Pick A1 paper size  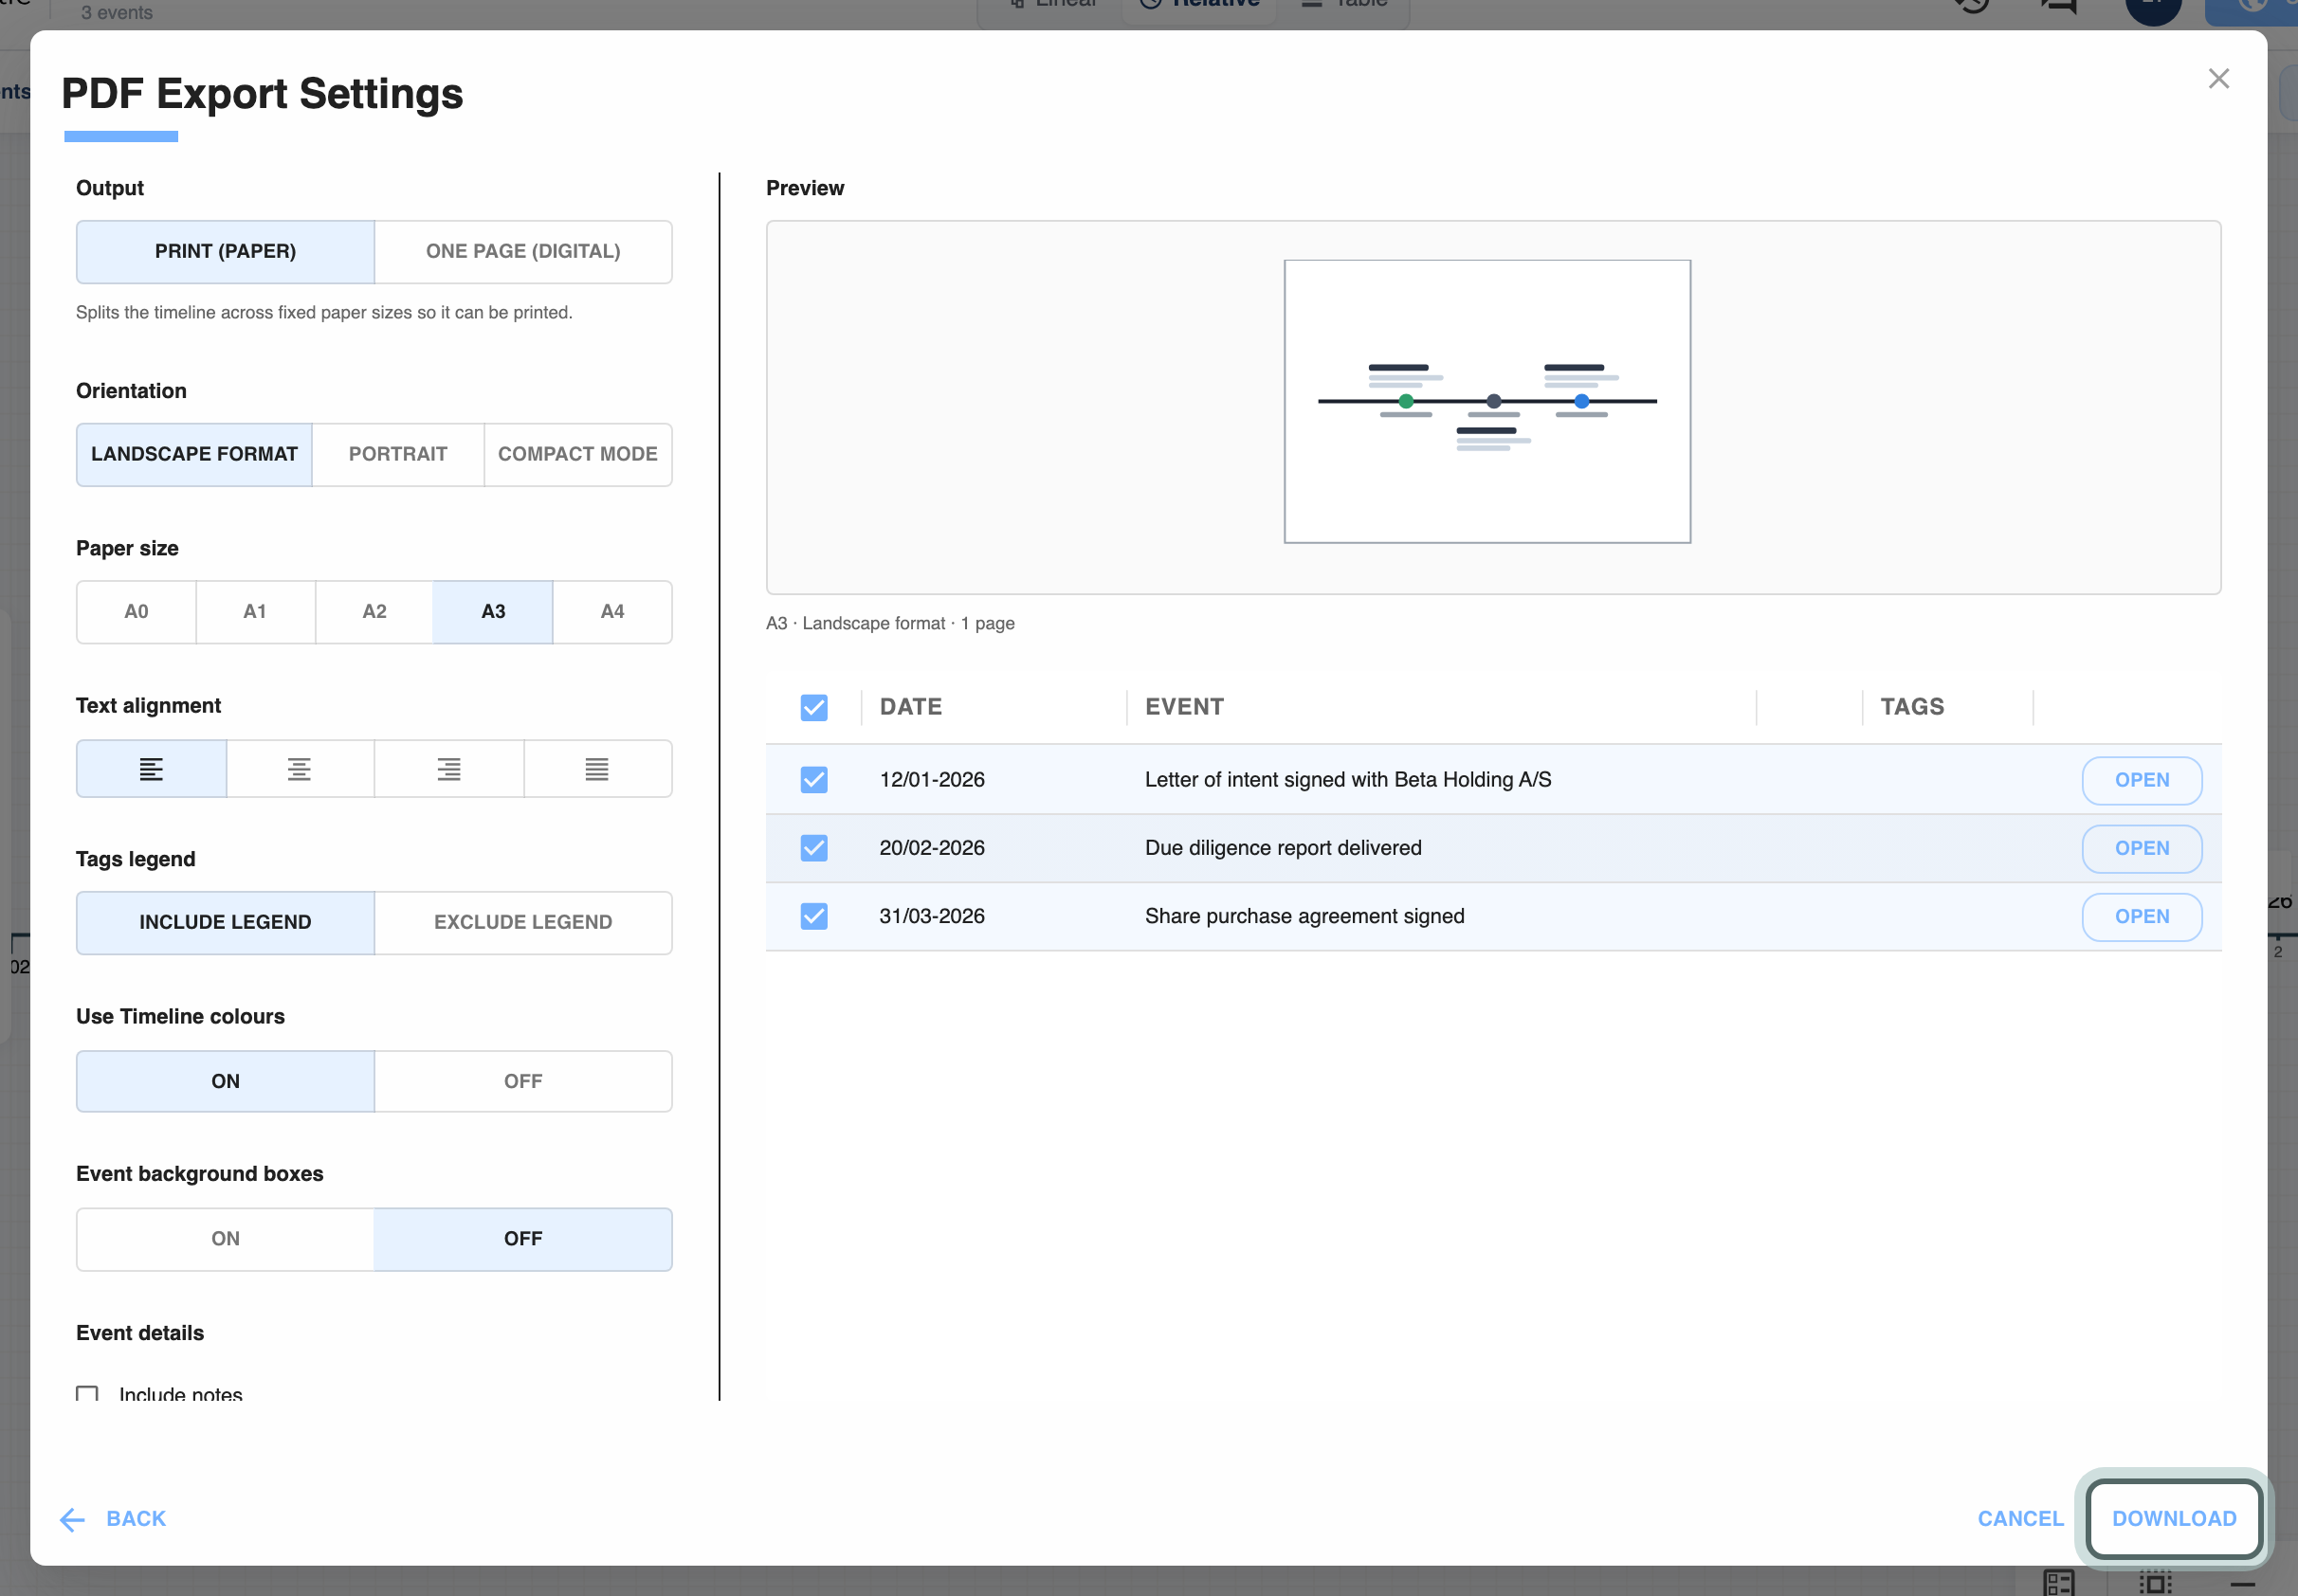click(255, 612)
